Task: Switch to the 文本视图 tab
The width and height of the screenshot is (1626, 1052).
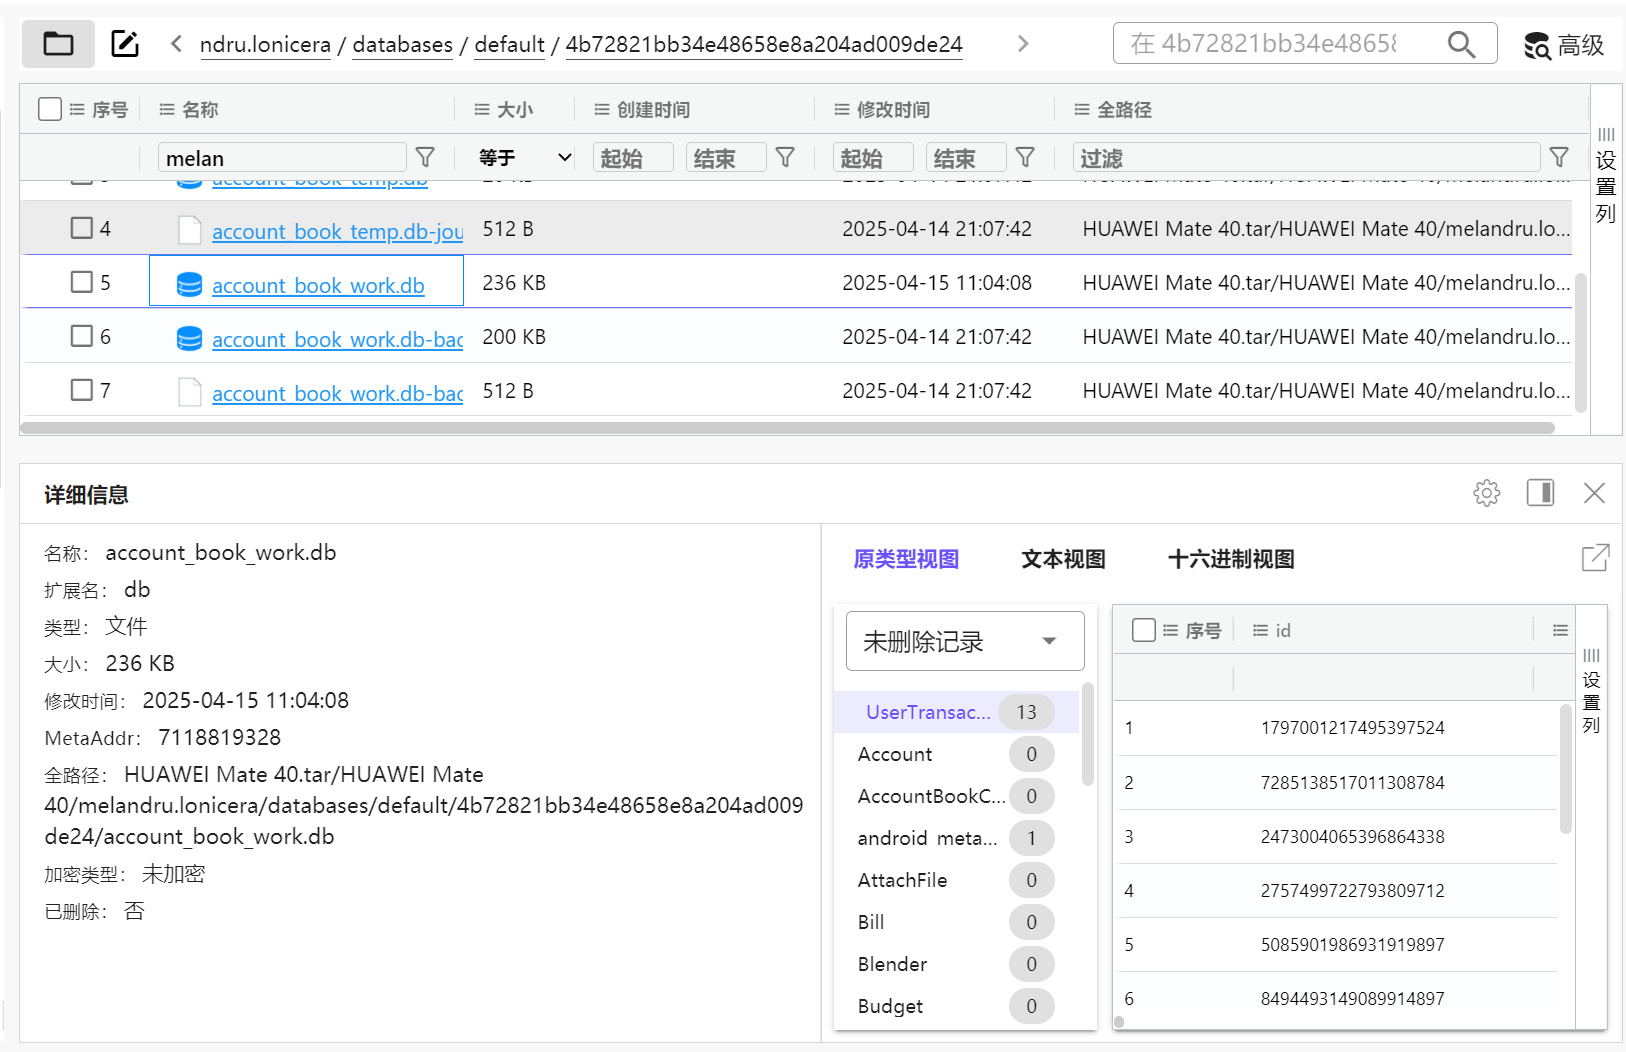Action: 1063,559
